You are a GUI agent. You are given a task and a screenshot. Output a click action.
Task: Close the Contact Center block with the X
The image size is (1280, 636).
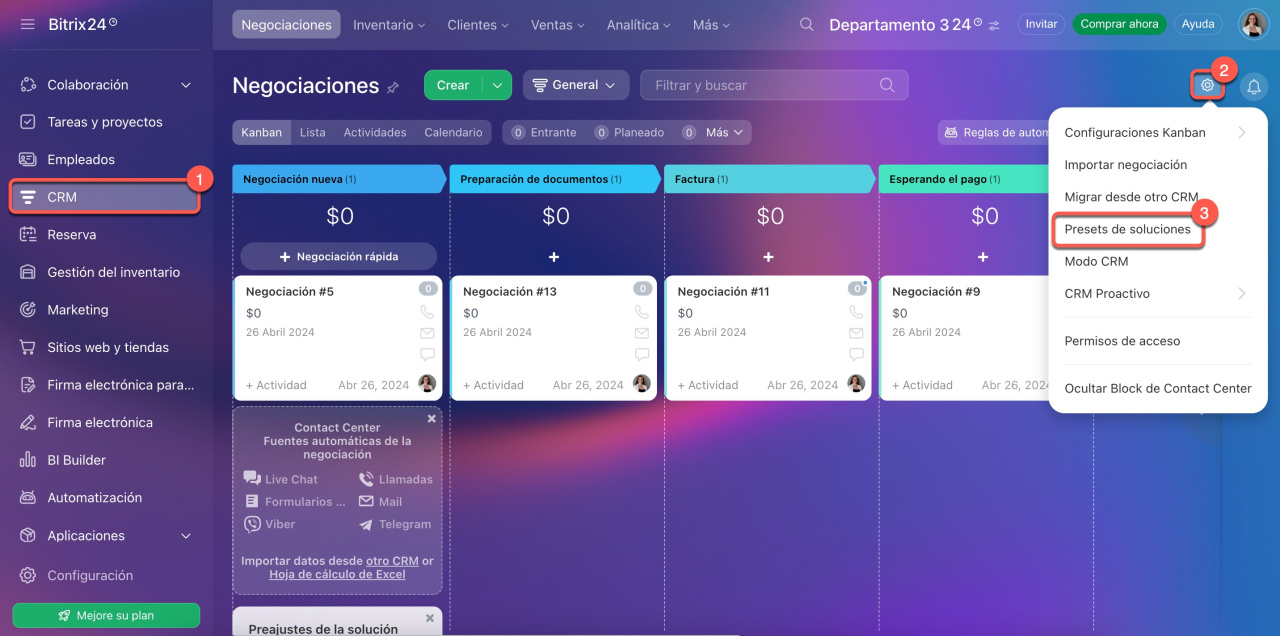pyautogui.click(x=432, y=418)
